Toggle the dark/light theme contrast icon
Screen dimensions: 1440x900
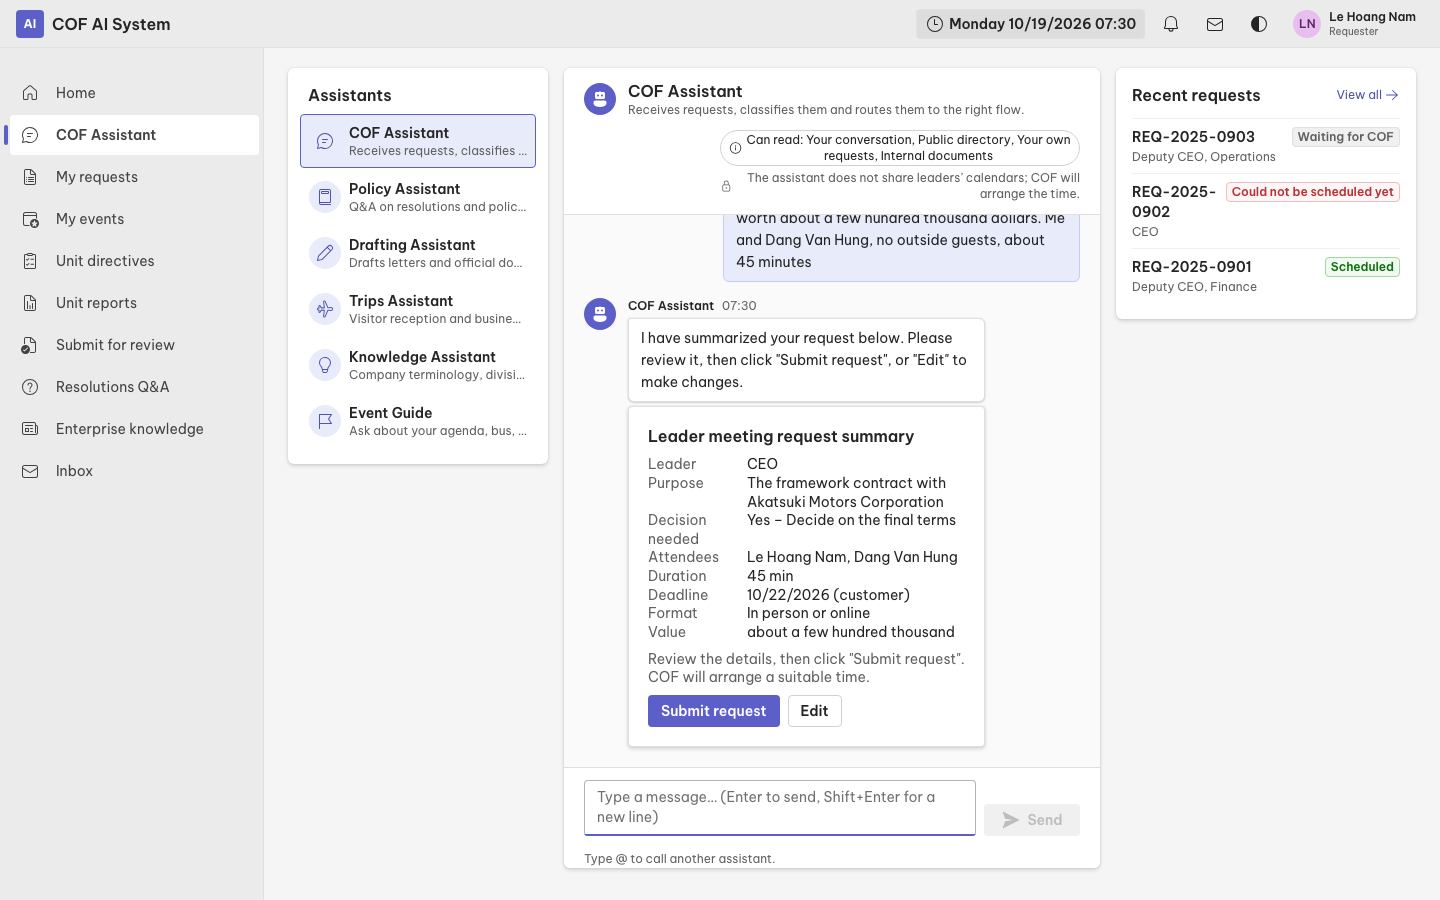coord(1259,24)
